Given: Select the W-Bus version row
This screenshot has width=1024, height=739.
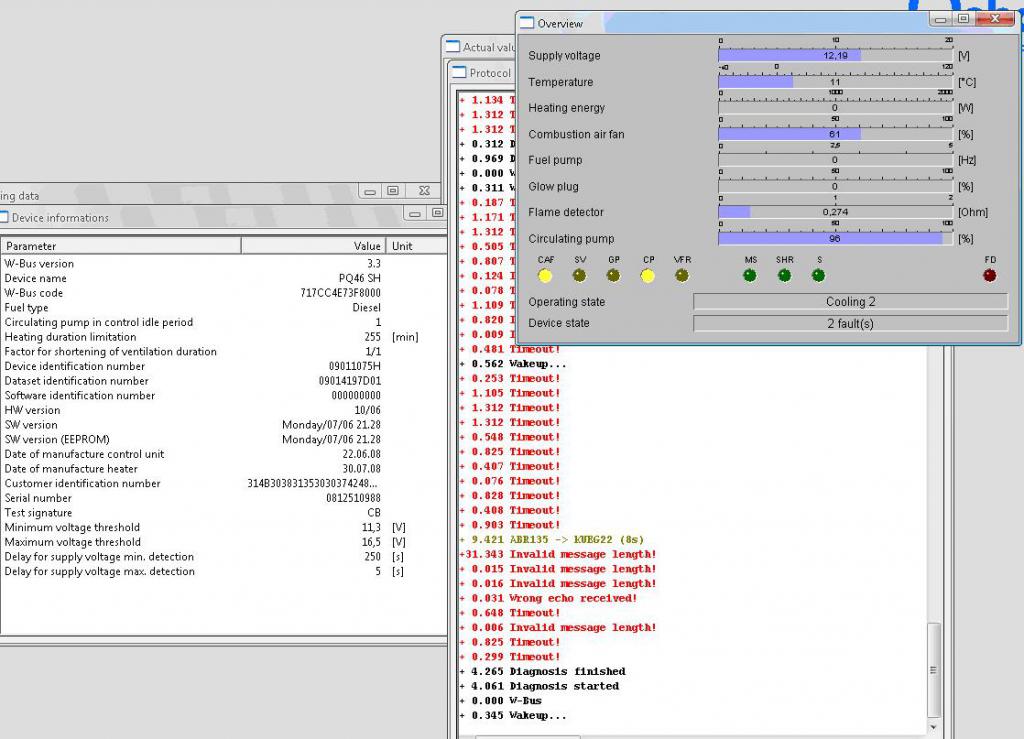Looking at the screenshot, I should pyautogui.click(x=223, y=264).
